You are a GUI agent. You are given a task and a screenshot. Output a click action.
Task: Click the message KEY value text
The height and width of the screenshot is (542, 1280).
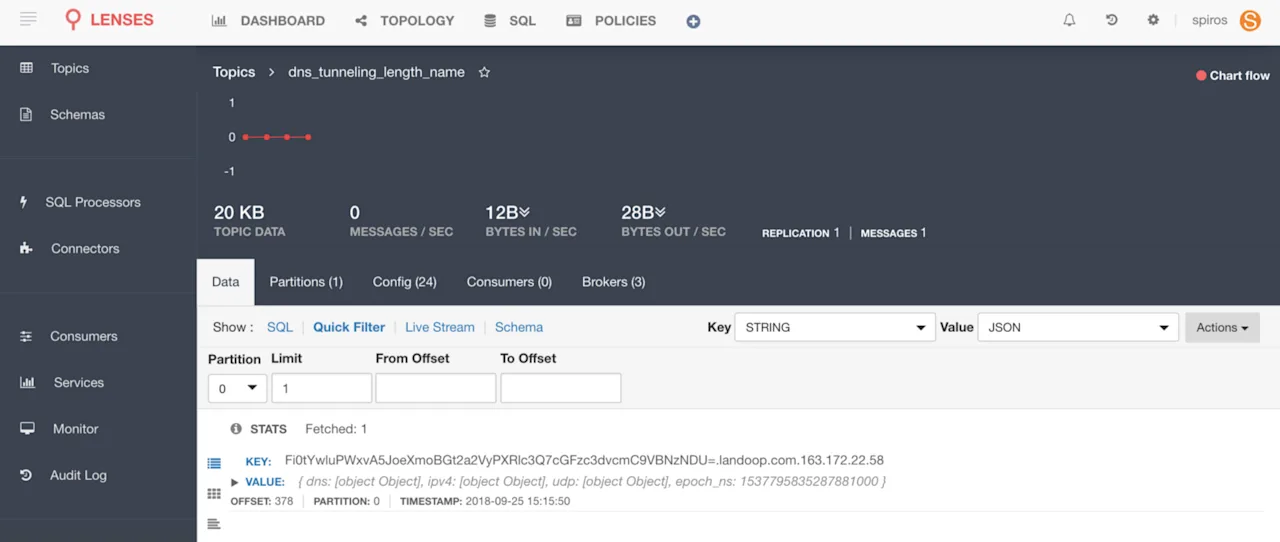pos(584,460)
